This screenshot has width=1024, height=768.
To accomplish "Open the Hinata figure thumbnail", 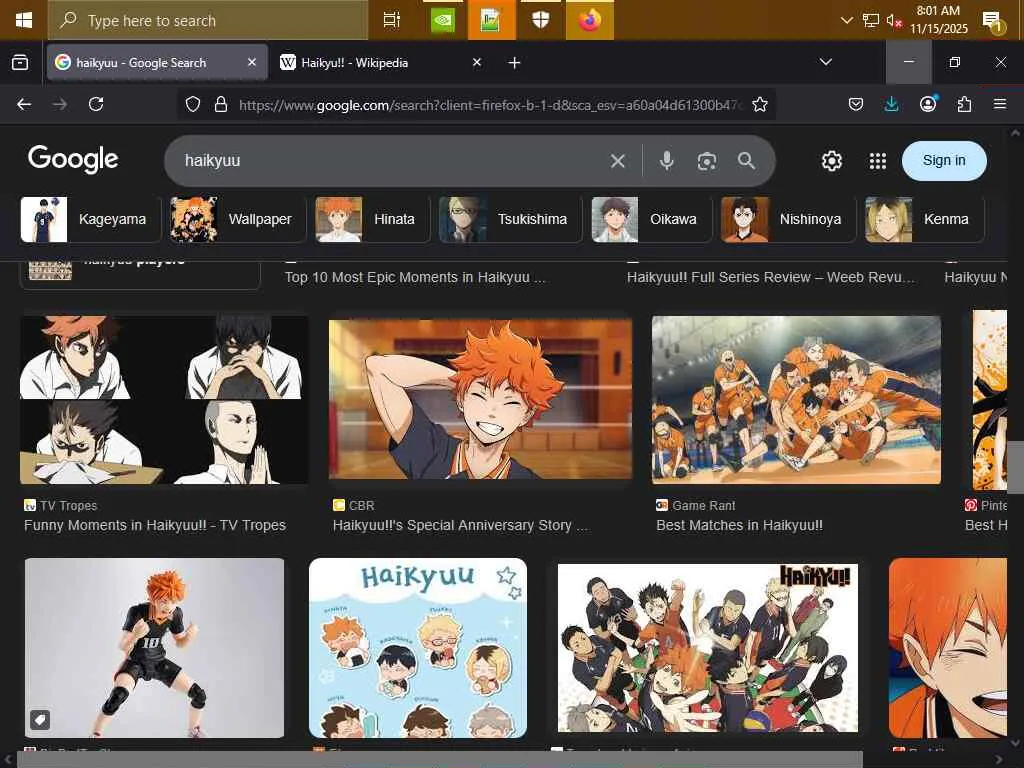I will click(x=155, y=648).
